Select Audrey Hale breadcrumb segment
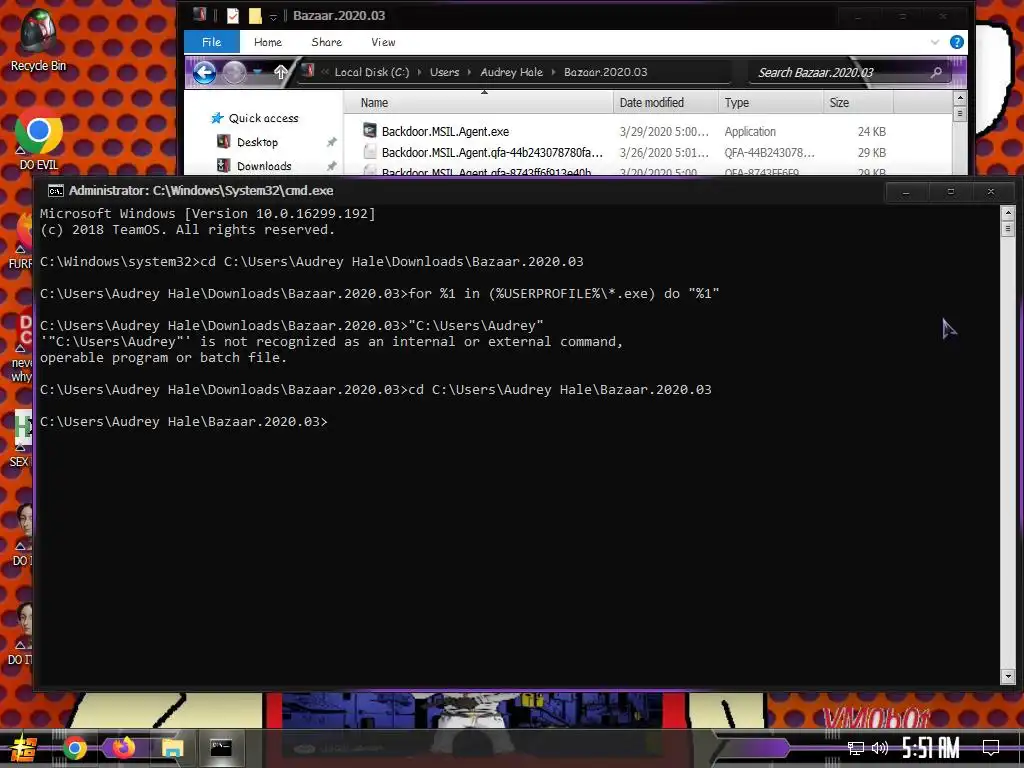Screen dimensions: 1024x768 coord(511,72)
